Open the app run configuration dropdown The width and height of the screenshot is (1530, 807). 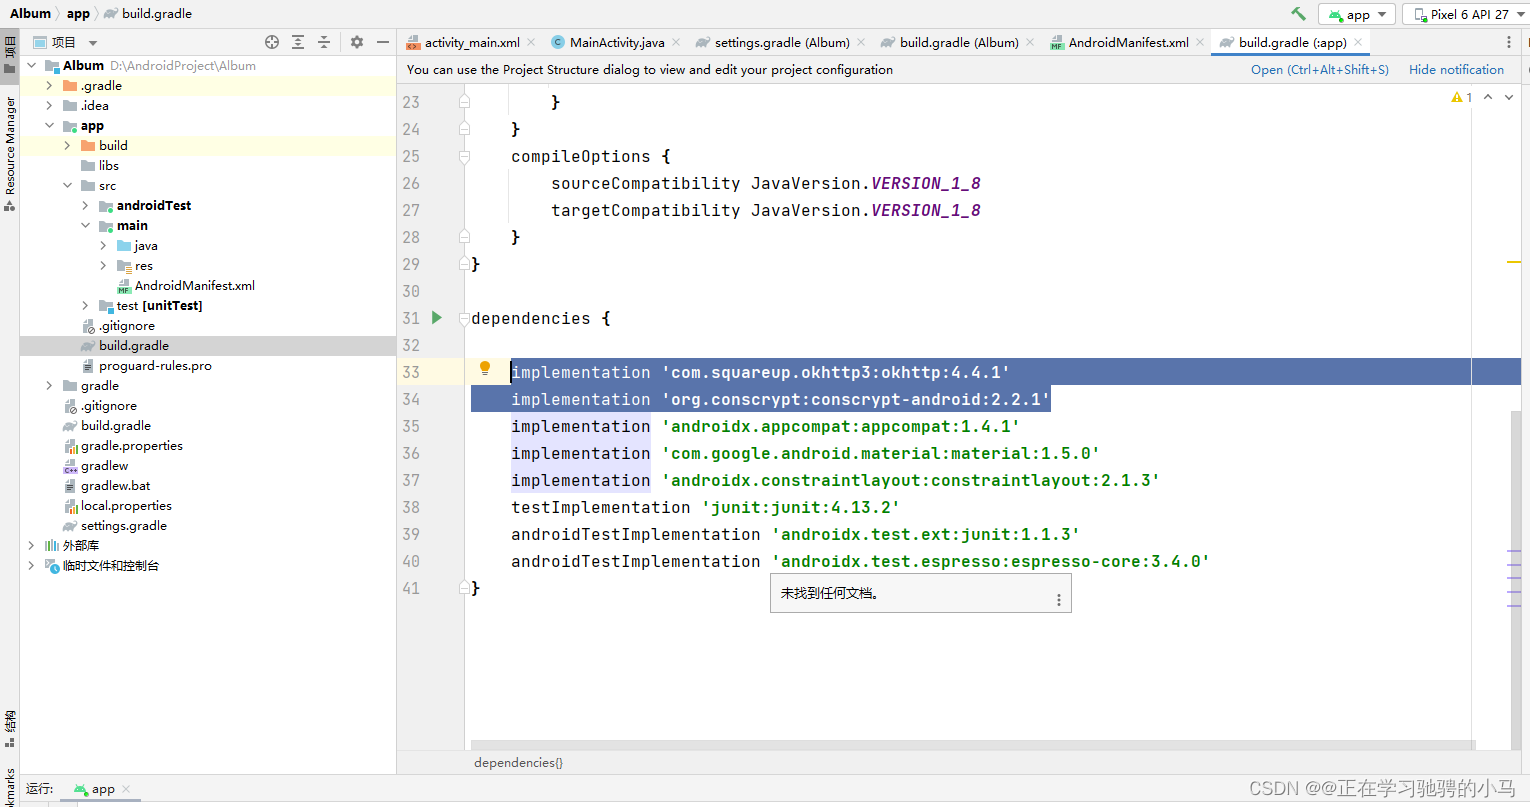[x=1358, y=14]
